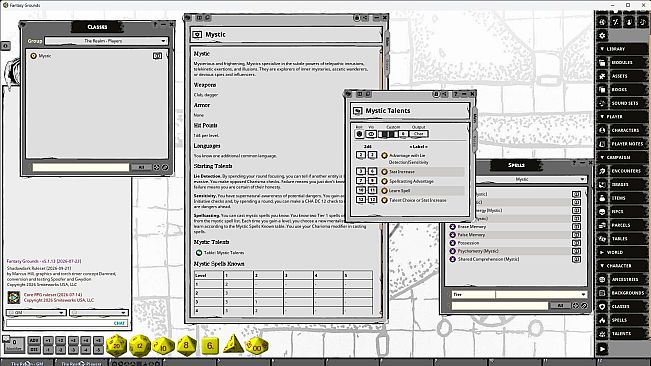Open the Modules sidebar entry

point(622,62)
